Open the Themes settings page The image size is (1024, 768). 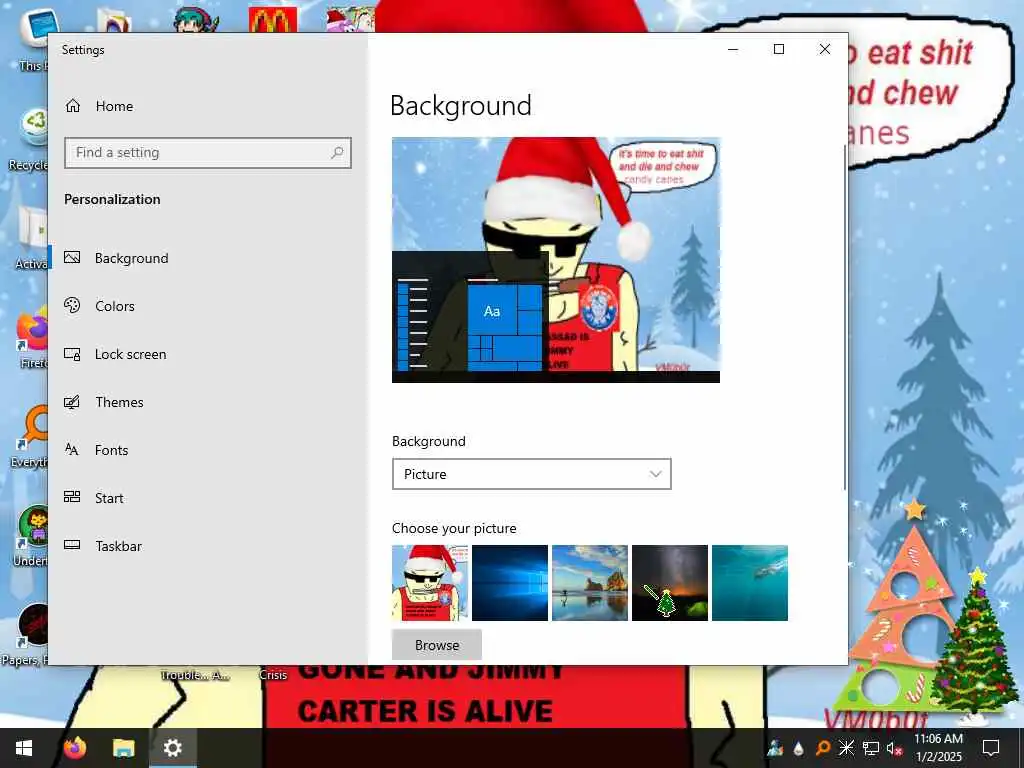tap(208, 402)
